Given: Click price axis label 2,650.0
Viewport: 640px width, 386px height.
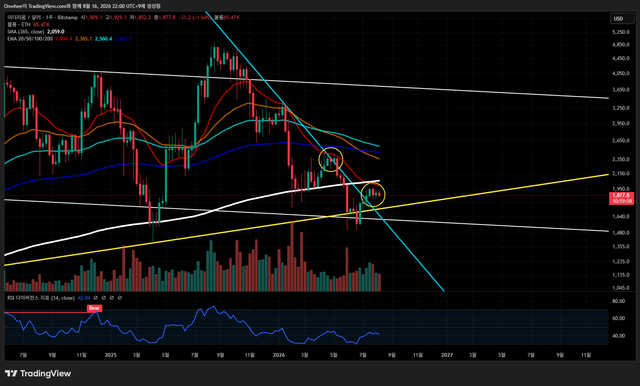Looking at the screenshot, I should (x=621, y=141).
